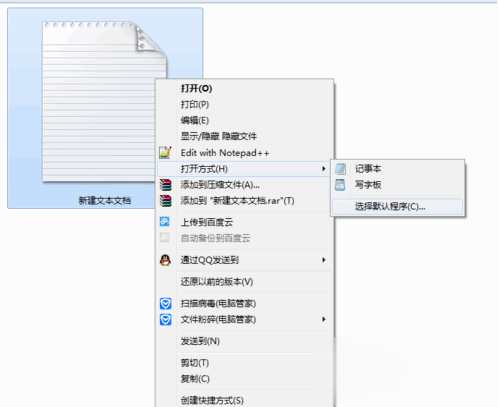This screenshot has width=499, height=407.
Task: Expand the arrow next to 打开方式(H)
Action: [323, 169]
